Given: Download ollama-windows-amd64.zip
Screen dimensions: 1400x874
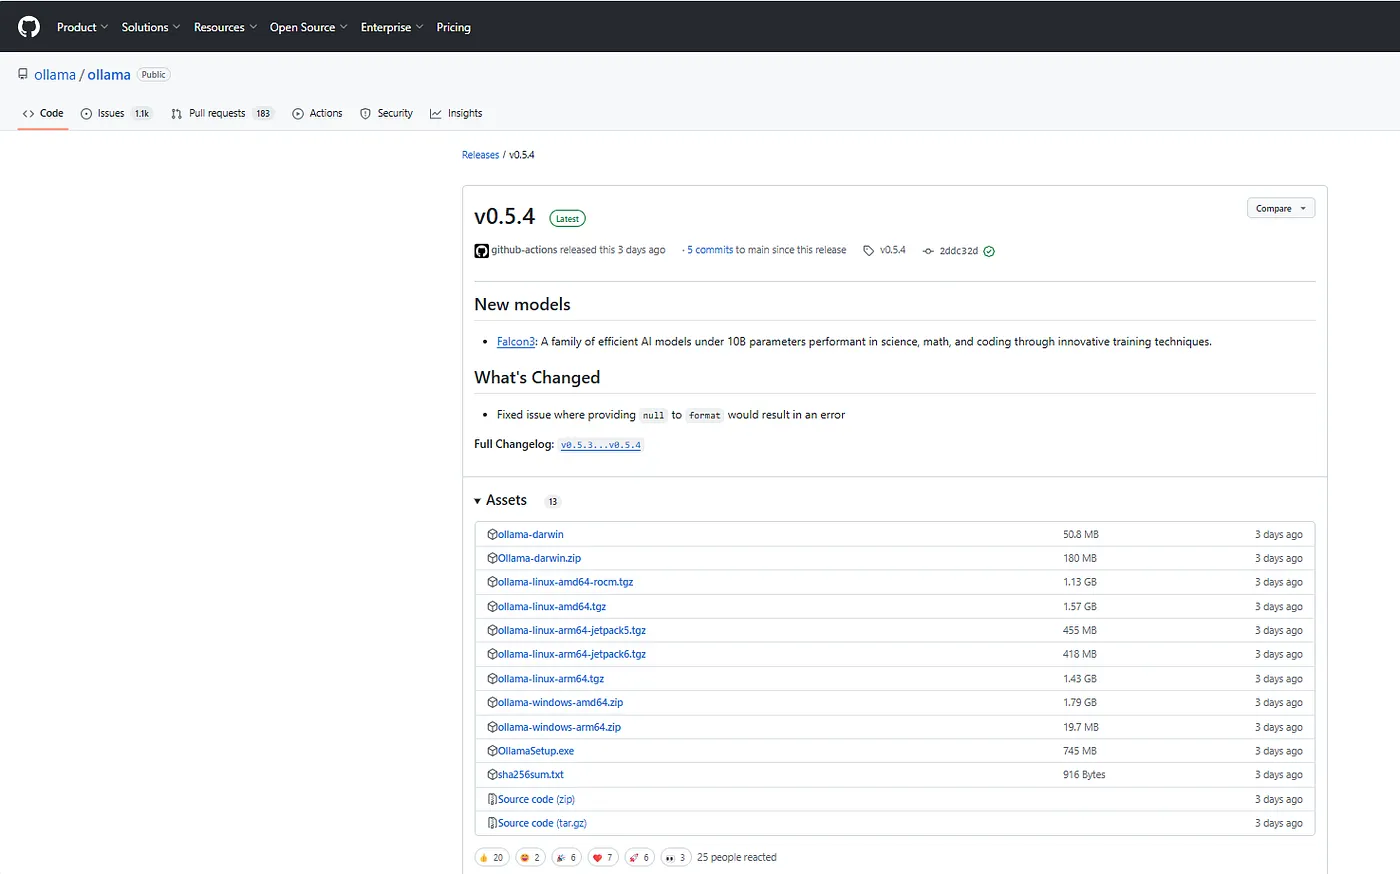Looking at the screenshot, I should [560, 702].
